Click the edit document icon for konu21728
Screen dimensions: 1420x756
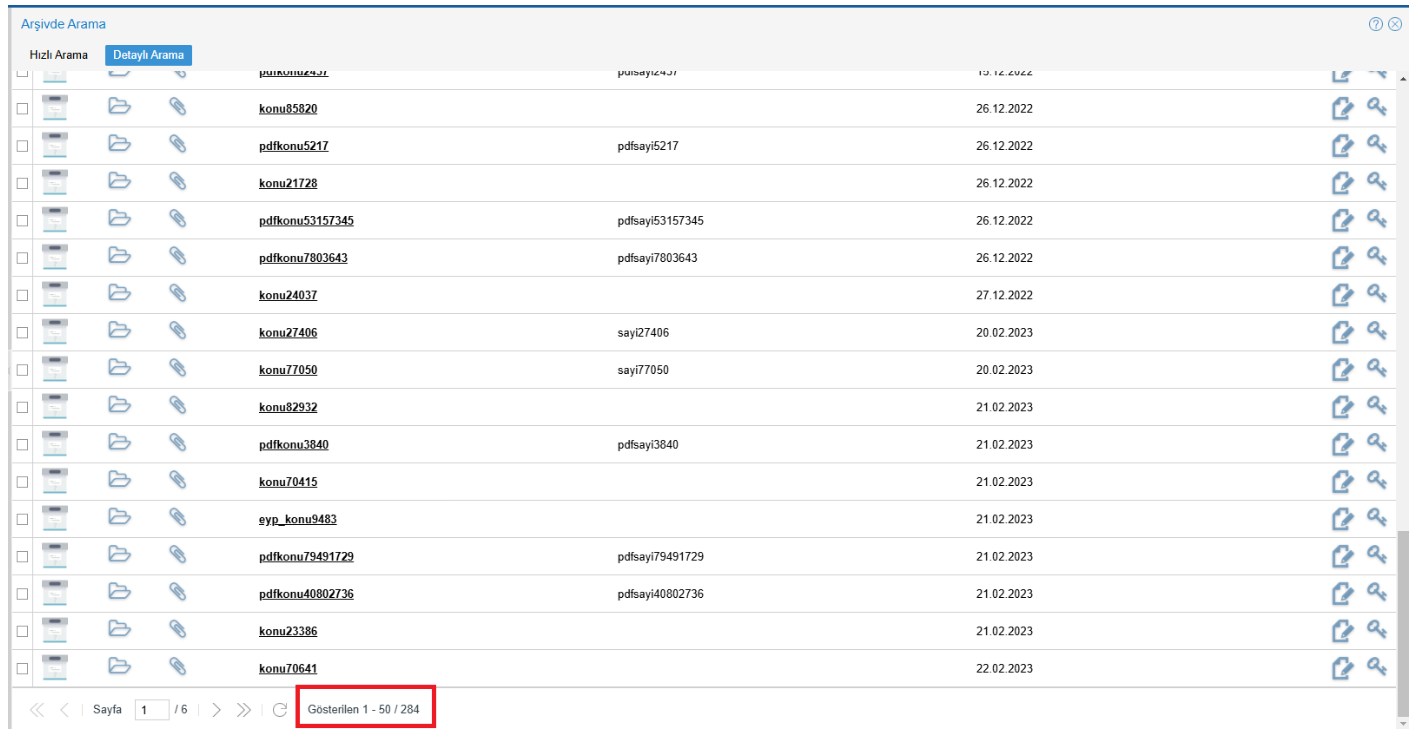1342,183
